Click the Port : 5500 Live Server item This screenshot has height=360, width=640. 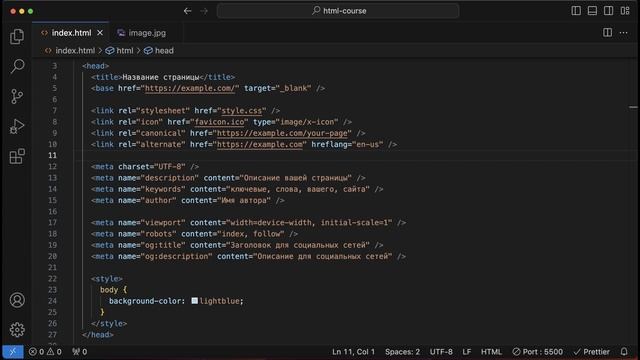538,352
